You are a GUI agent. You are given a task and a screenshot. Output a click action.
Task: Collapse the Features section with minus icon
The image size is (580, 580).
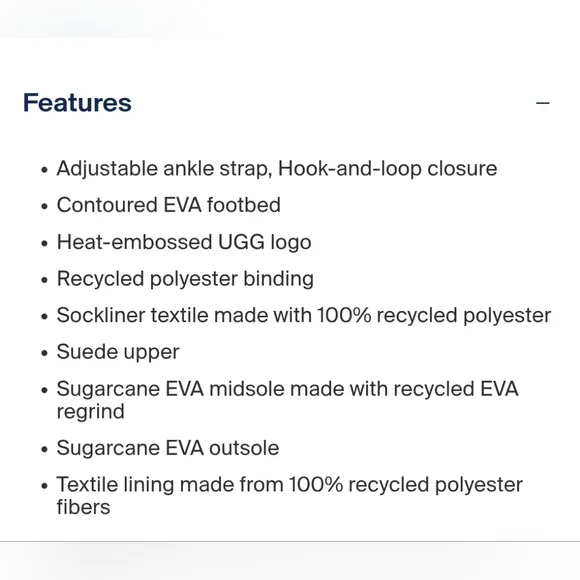(542, 103)
